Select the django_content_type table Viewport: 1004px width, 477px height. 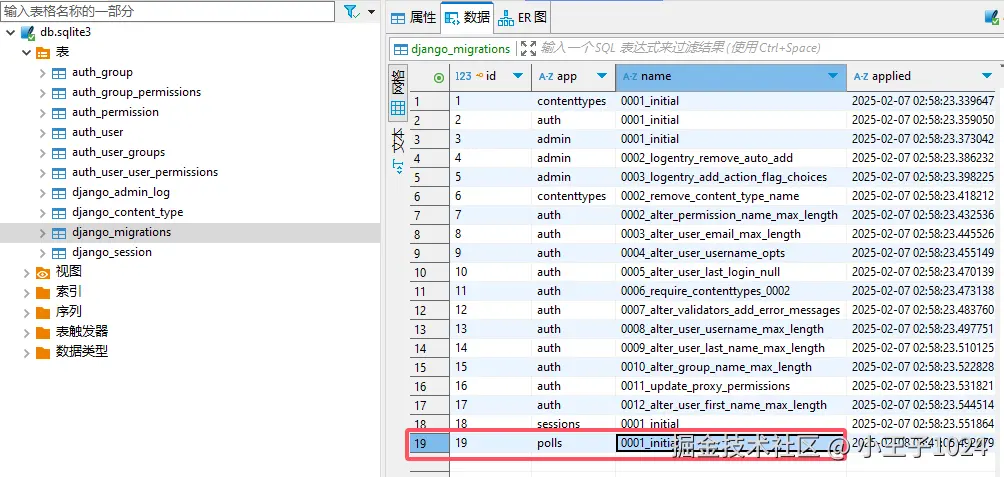click(127, 212)
